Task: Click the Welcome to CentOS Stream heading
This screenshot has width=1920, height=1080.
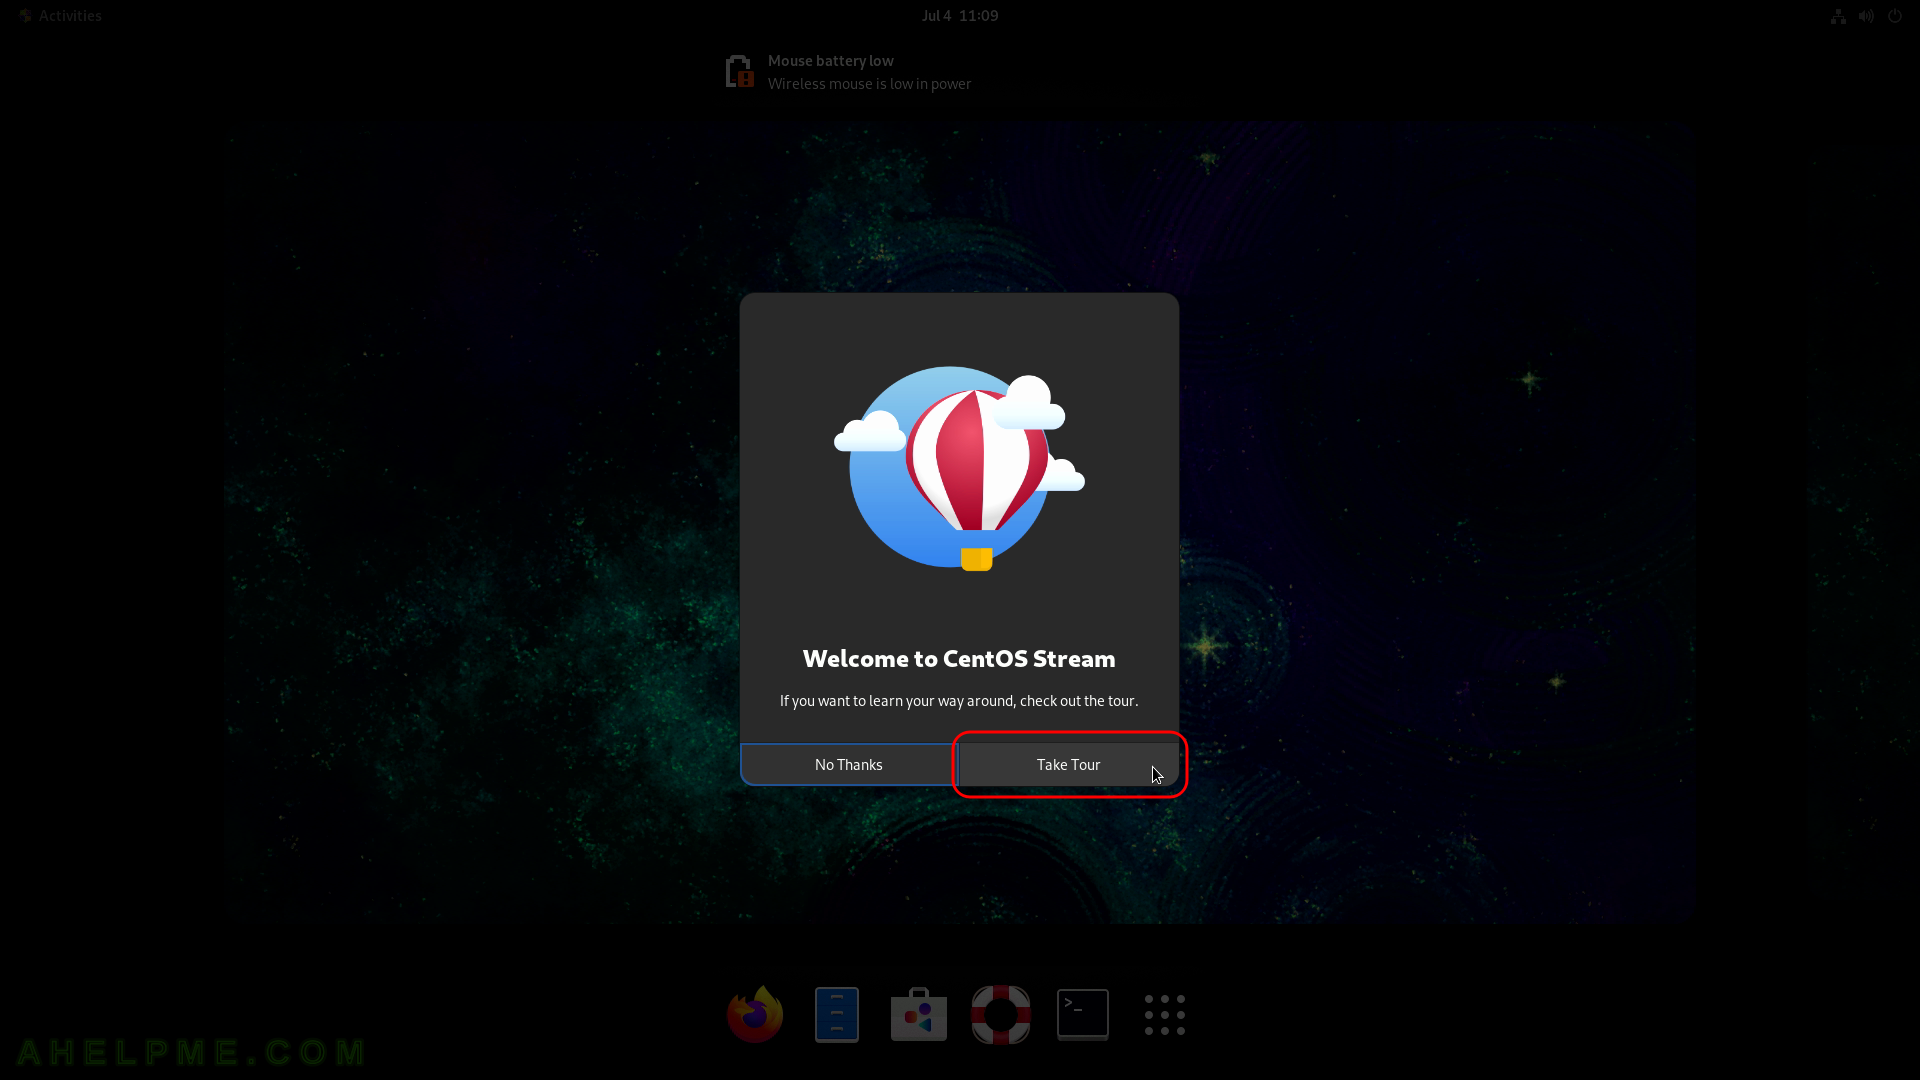Action: (959, 658)
